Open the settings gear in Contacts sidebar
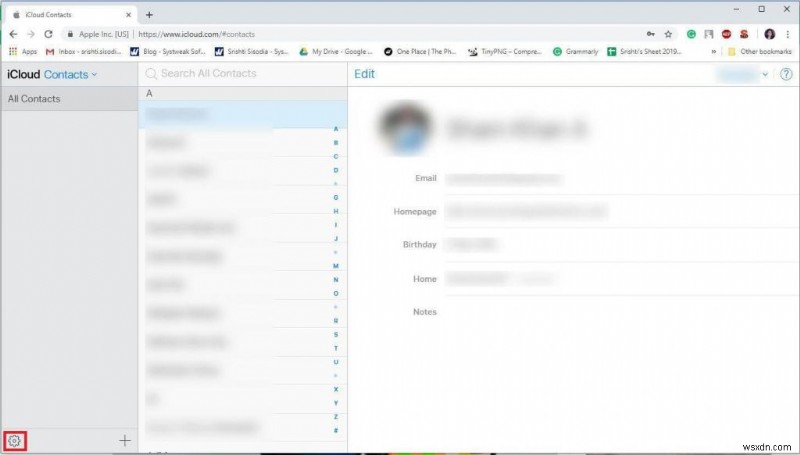This screenshot has height=455, width=800. tap(14, 441)
